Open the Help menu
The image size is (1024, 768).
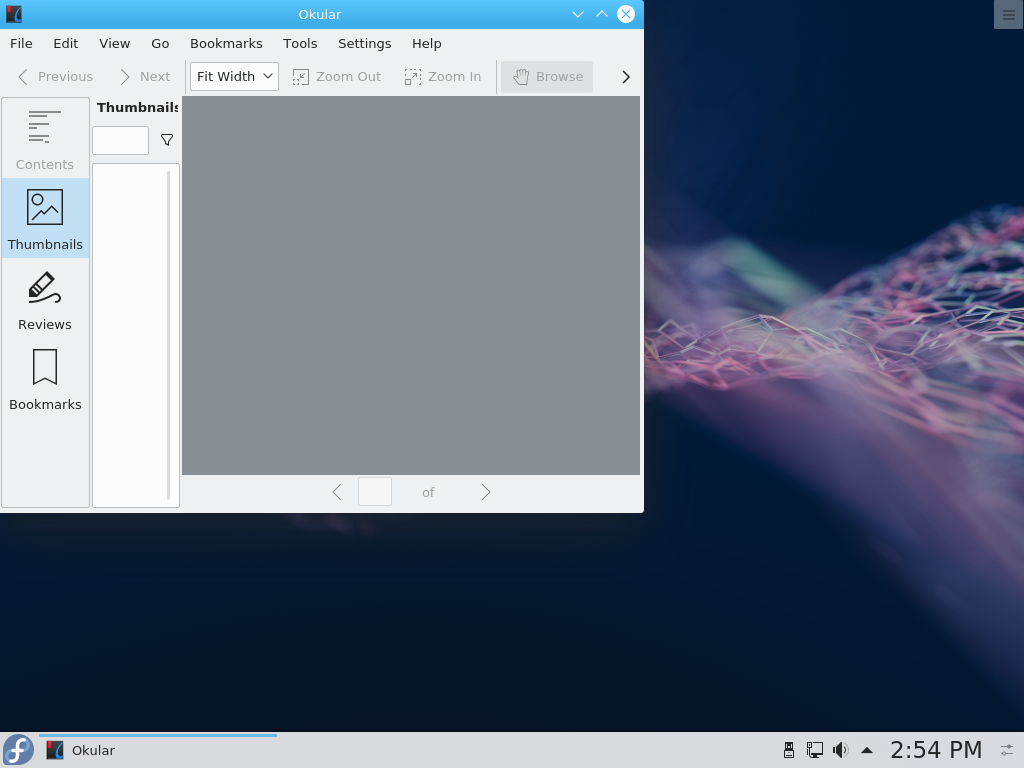pyautogui.click(x=426, y=44)
